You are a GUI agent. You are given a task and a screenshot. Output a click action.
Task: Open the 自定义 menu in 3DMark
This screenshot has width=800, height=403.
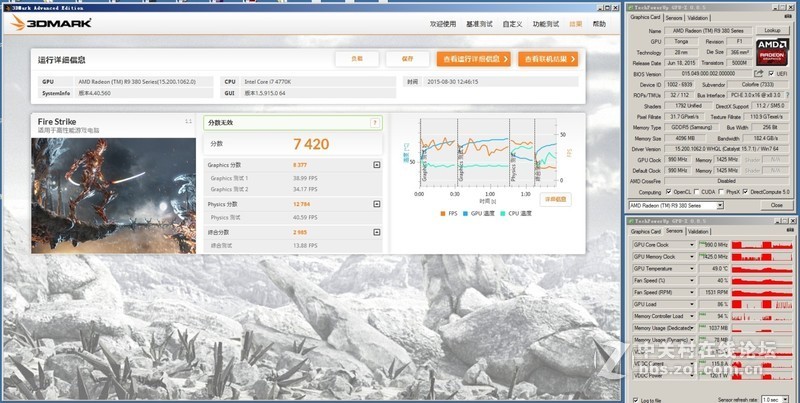(x=512, y=24)
